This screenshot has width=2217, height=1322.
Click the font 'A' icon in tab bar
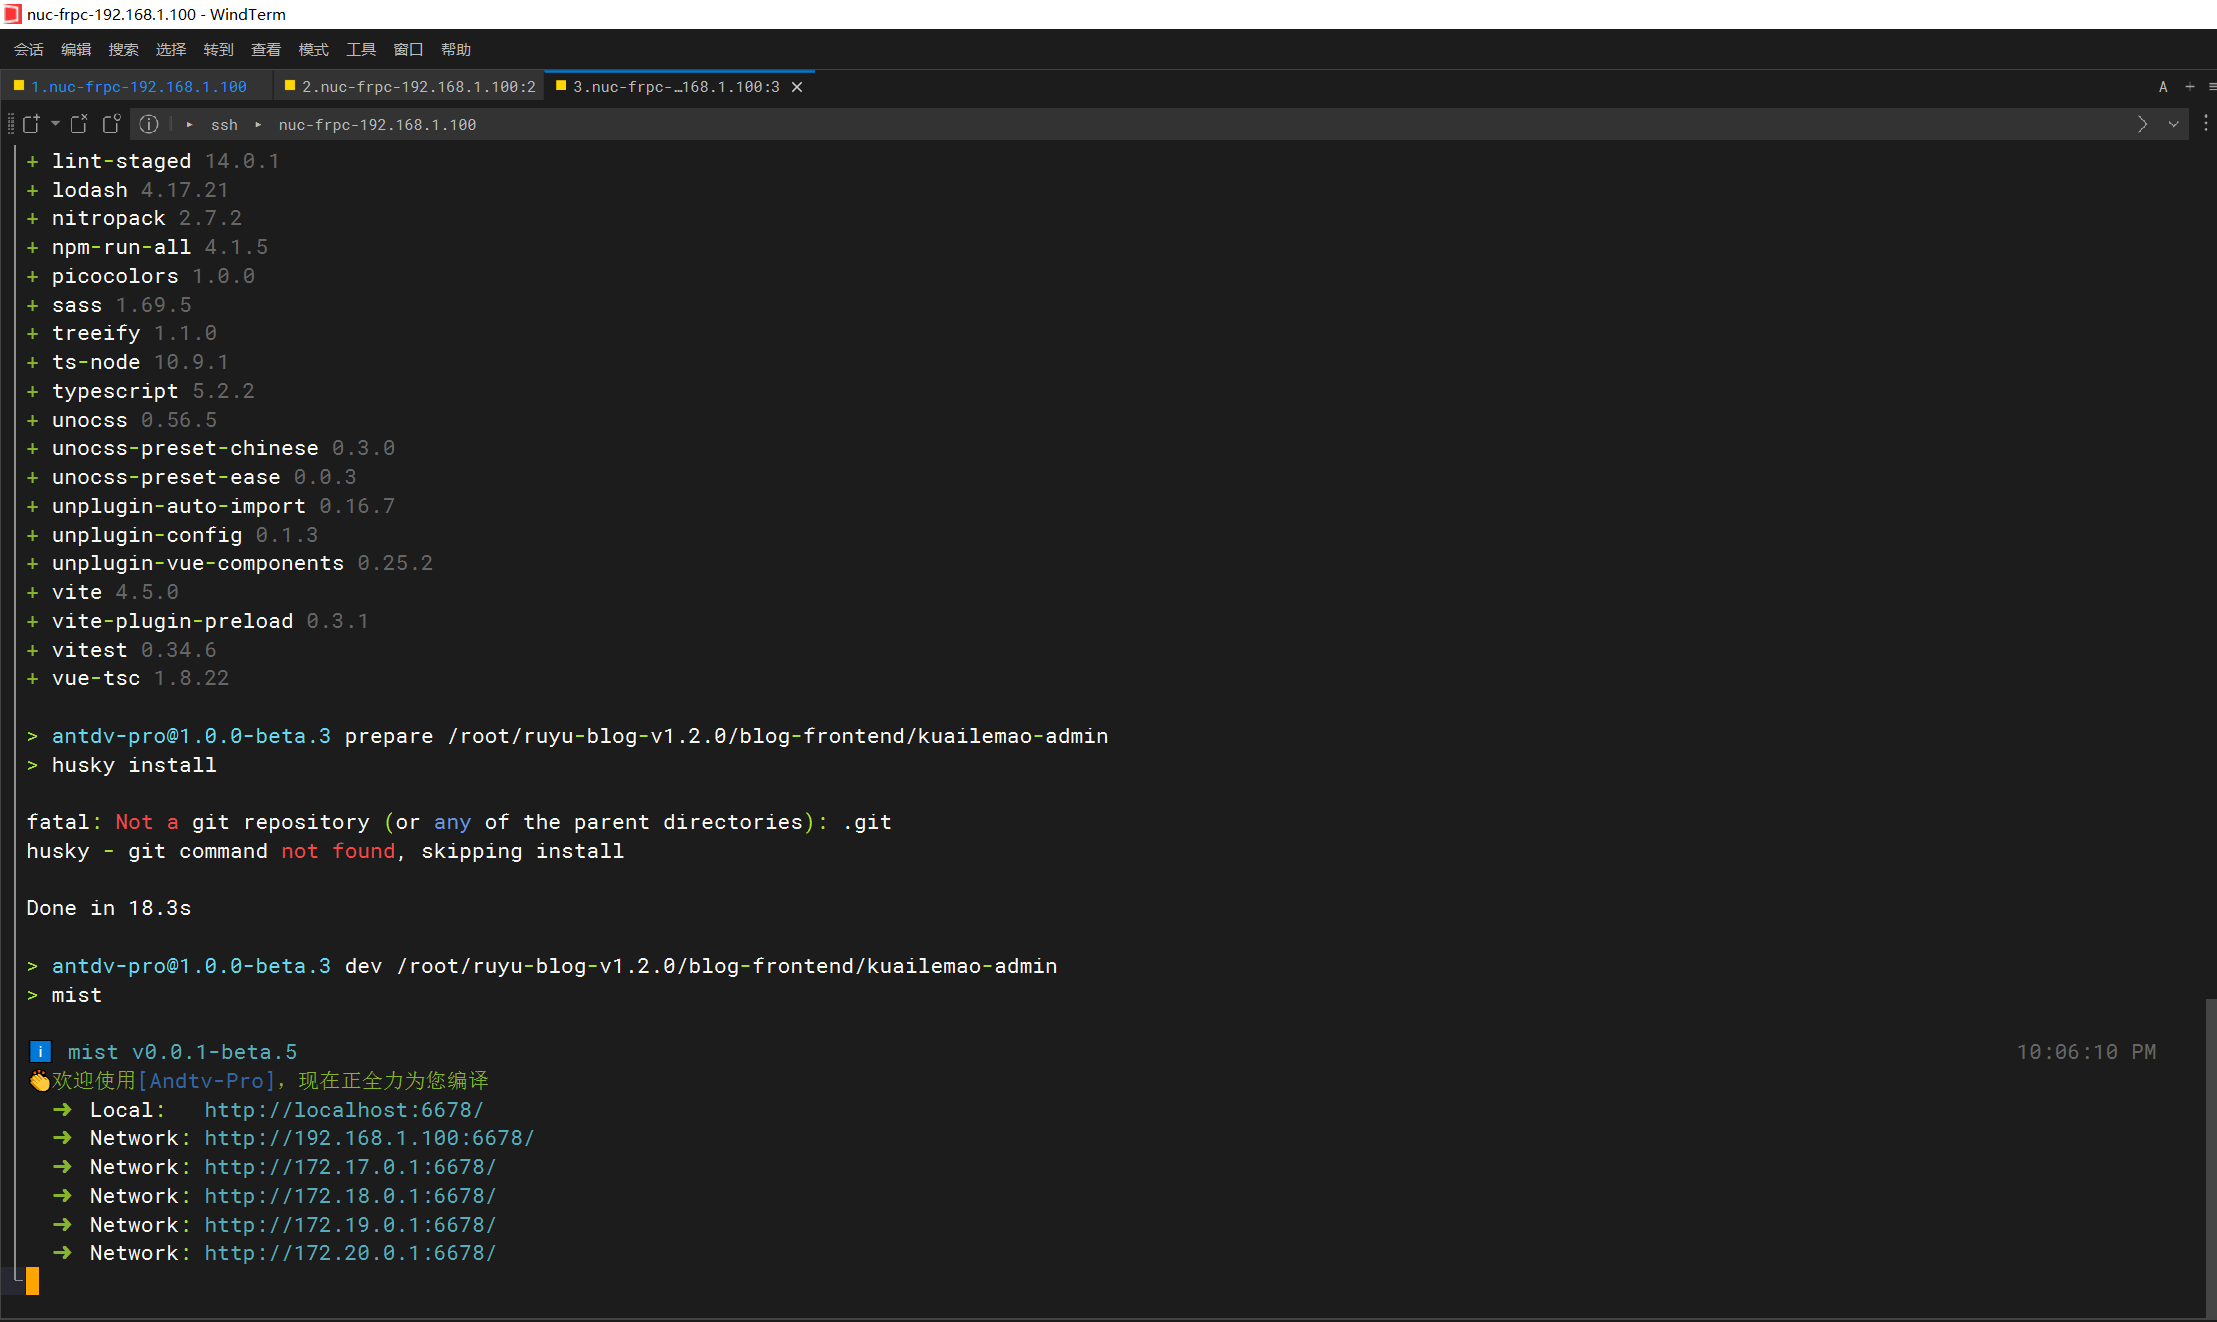coord(2163,87)
